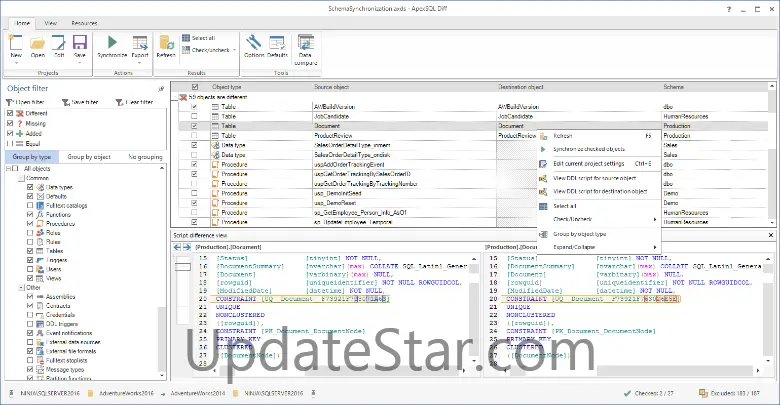Toggle the Missing objects checkbox
This screenshot has width=780, height=405.
click(x=10, y=123)
